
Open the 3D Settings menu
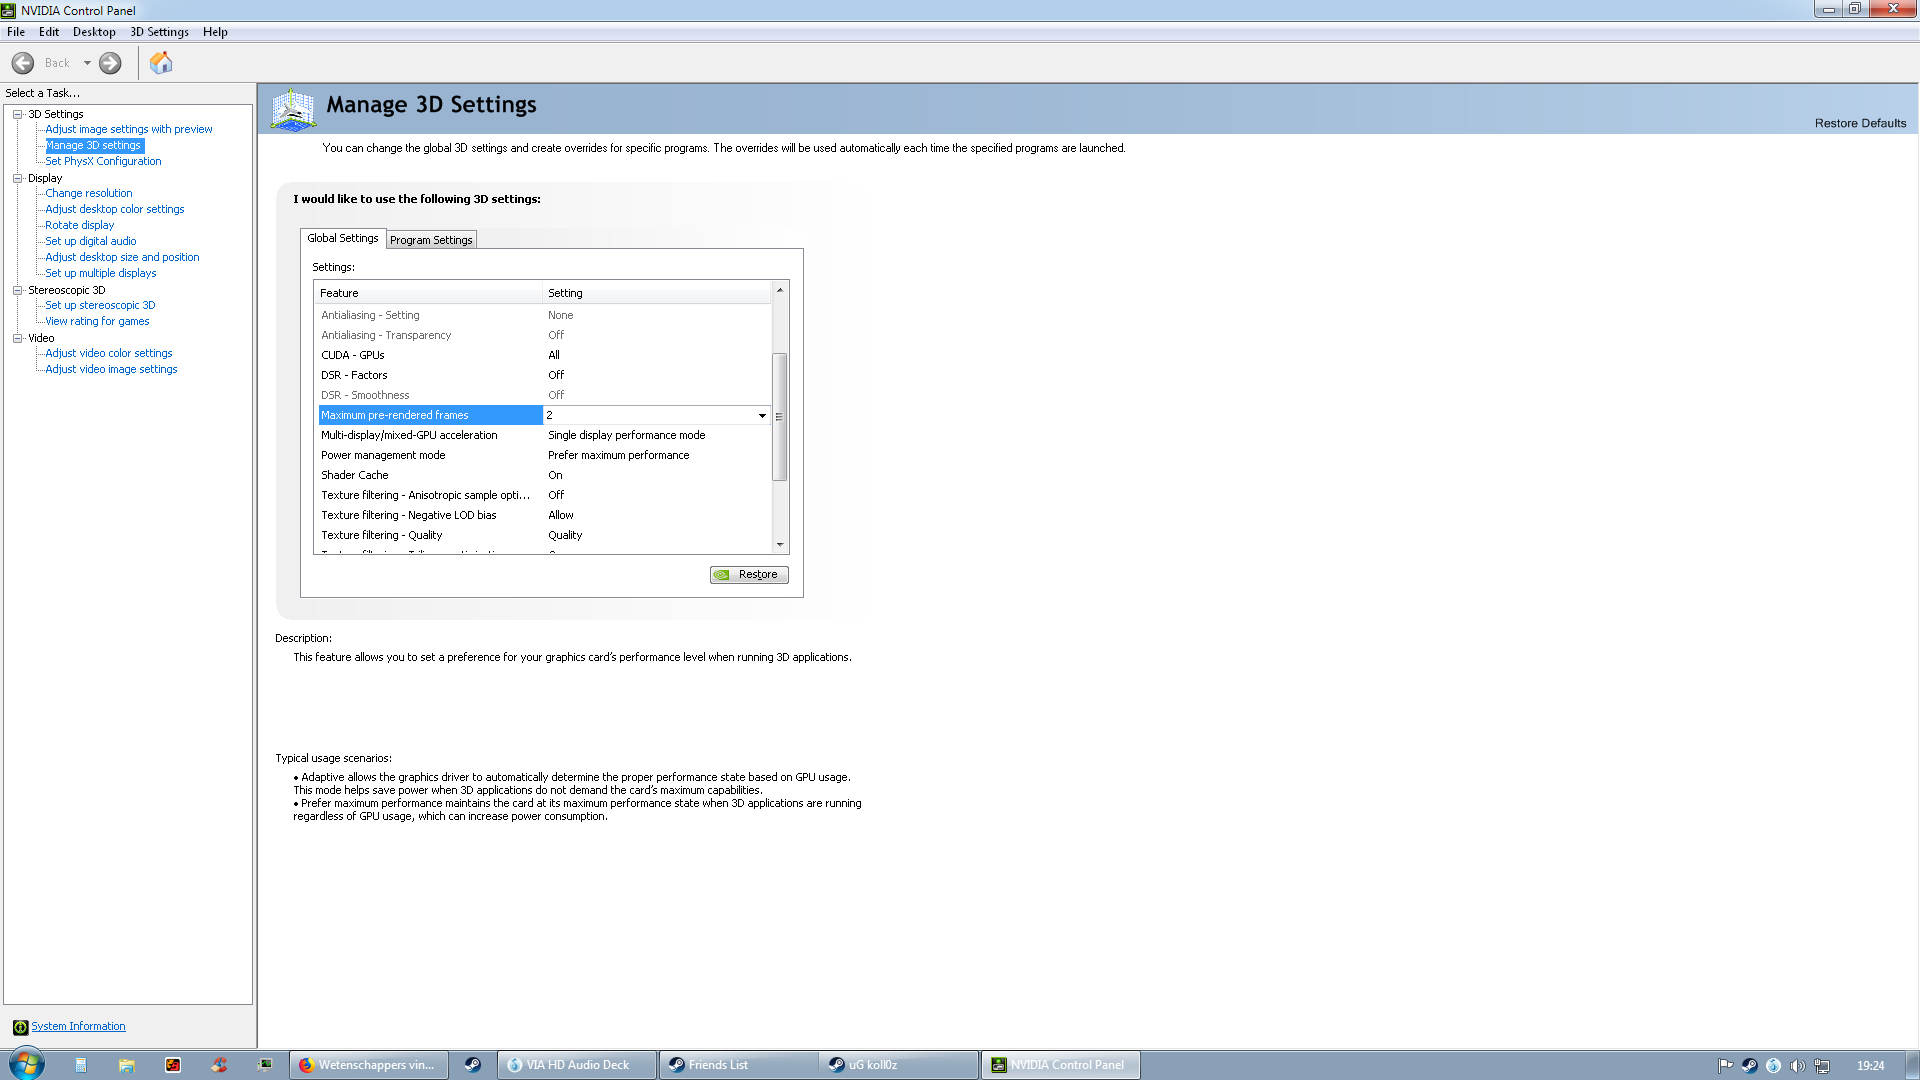point(159,32)
